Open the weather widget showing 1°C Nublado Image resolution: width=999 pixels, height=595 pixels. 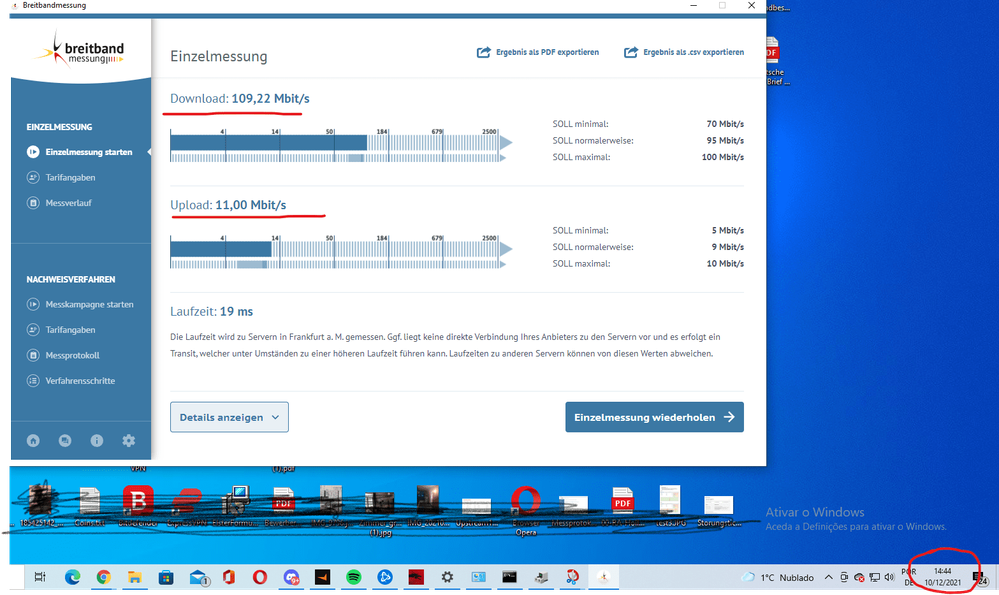pyautogui.click(x=777, y=578)
